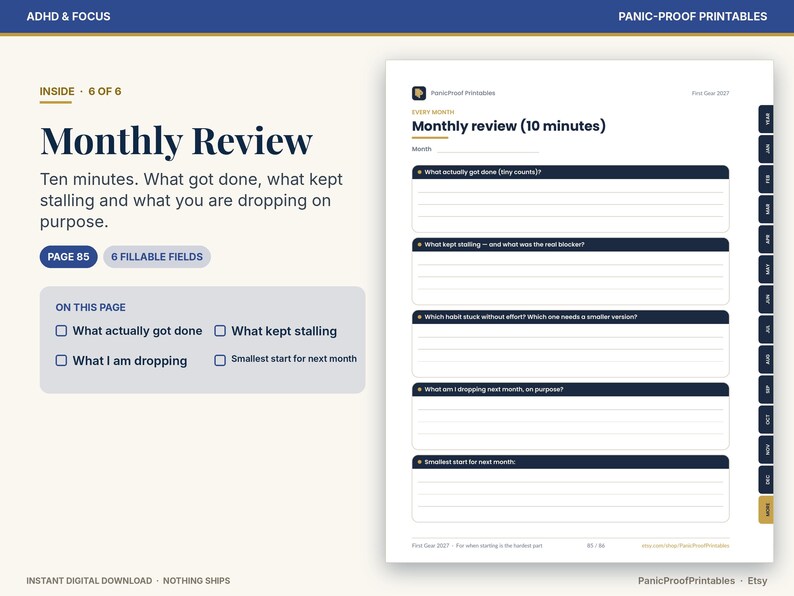This screenshot has width=794, height=596.
Task: Check the Smallest start for next month box
Action: pos(220,361)
